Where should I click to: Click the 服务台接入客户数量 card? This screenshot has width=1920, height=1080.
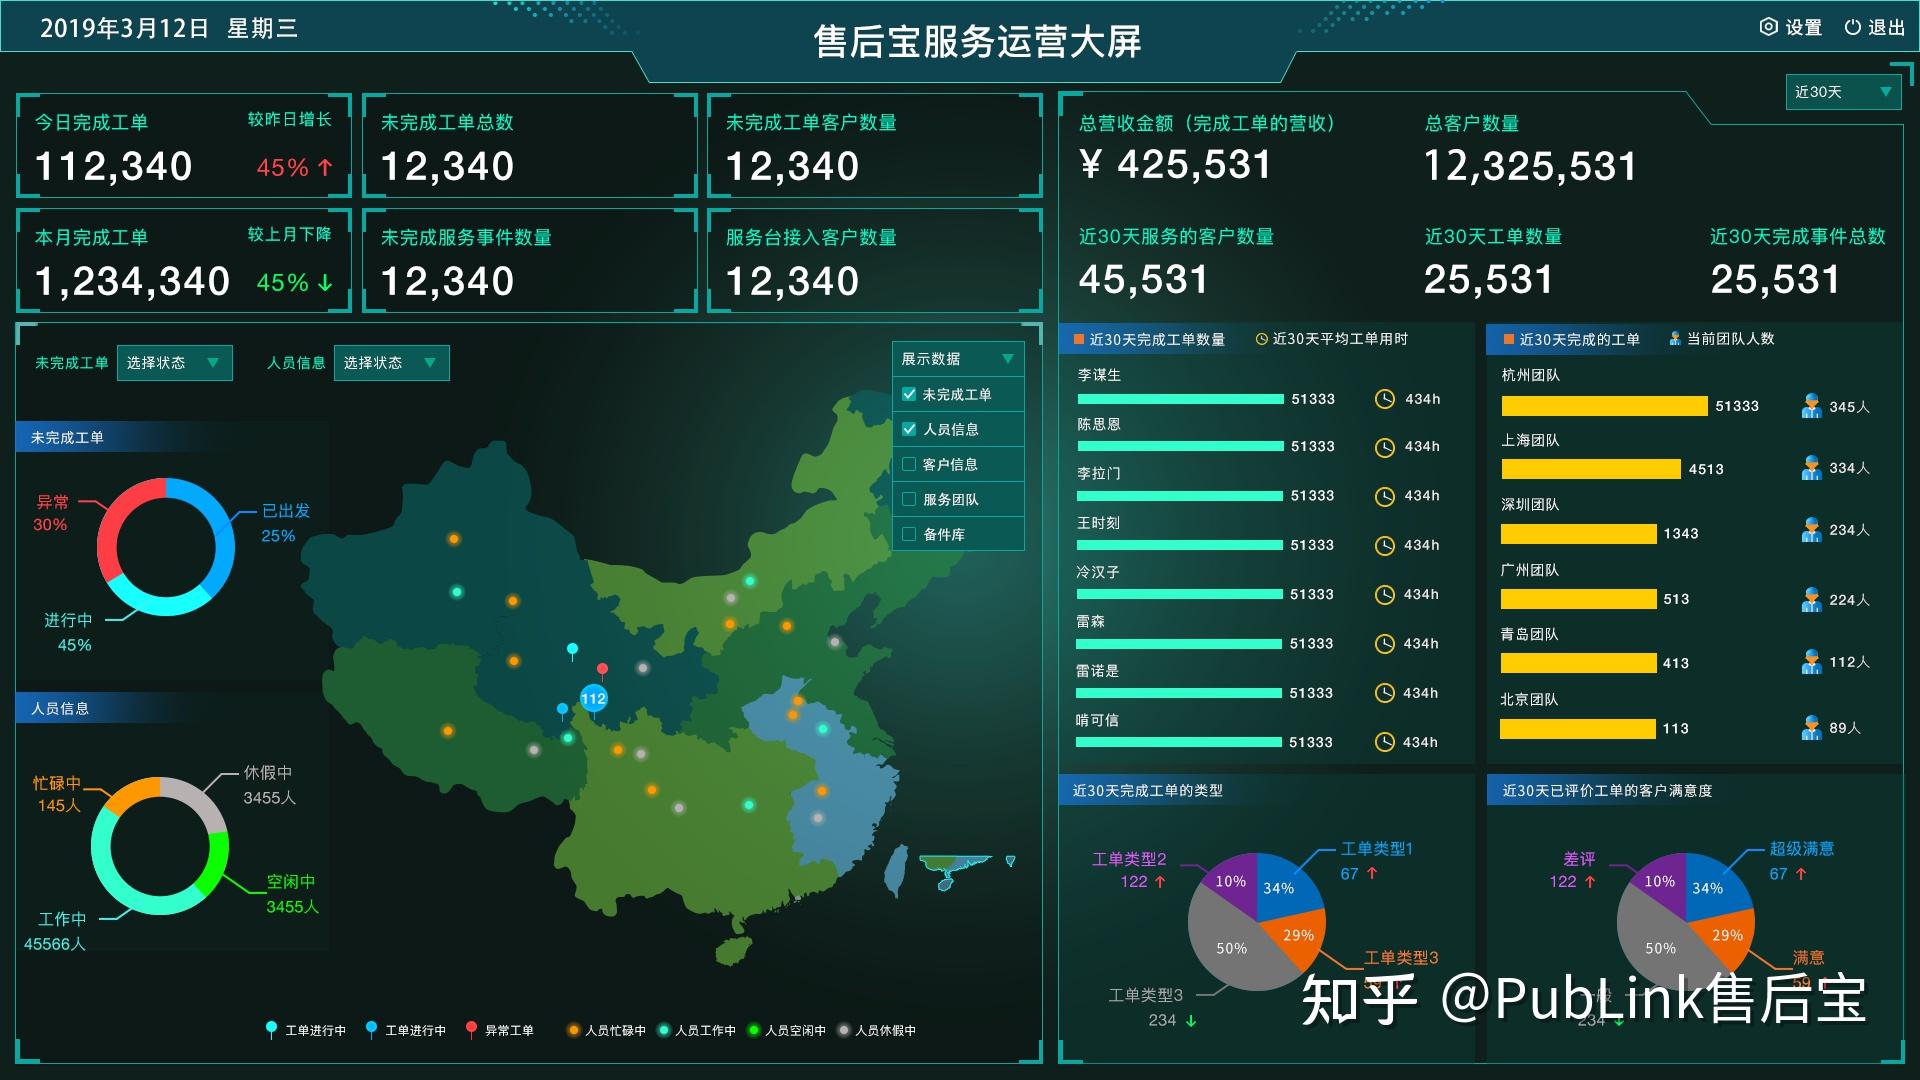click(x=875, y=260)
